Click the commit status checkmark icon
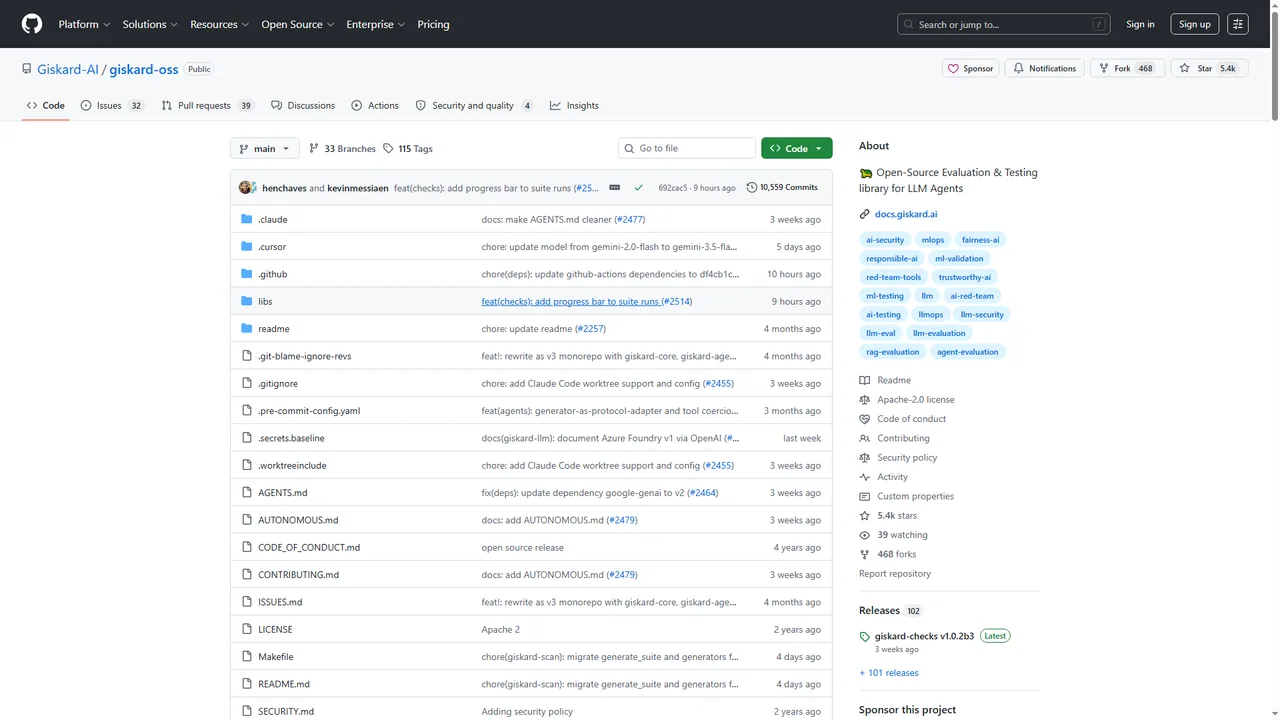Viewport: 1280px width, 720px height. click(x=639, y=187)
